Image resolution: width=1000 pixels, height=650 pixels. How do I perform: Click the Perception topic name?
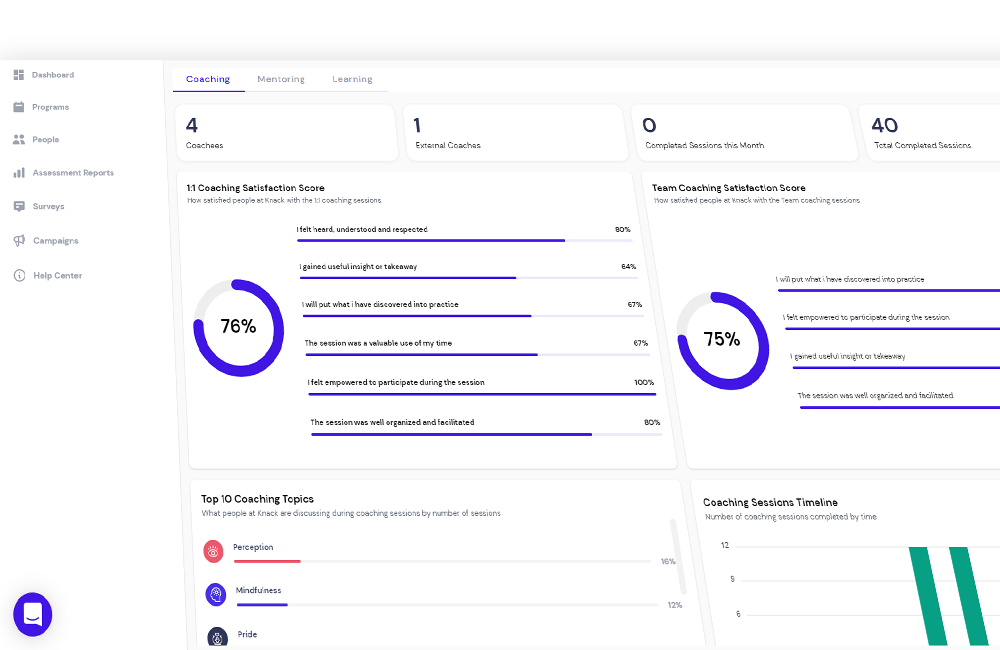pos(253,547)
